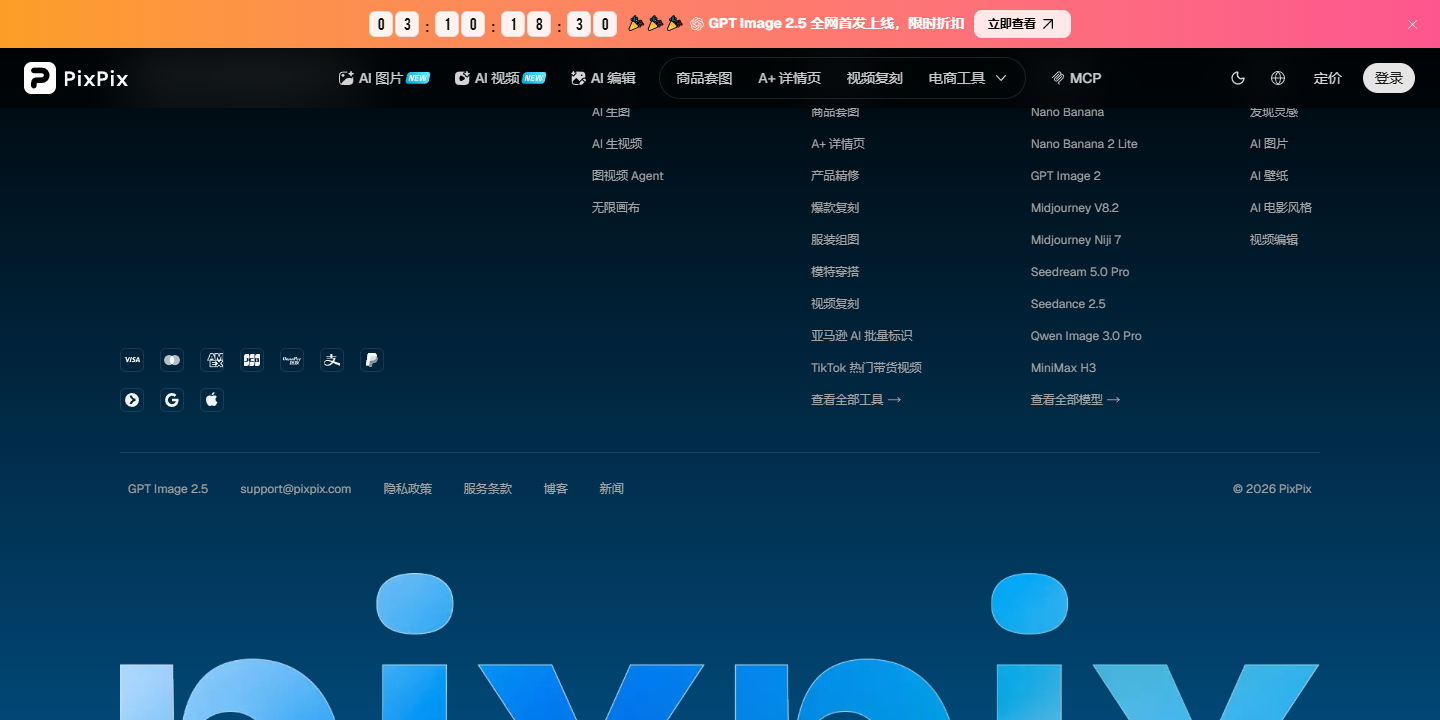Click the UnionPay payment icon

tap(292, 360)
